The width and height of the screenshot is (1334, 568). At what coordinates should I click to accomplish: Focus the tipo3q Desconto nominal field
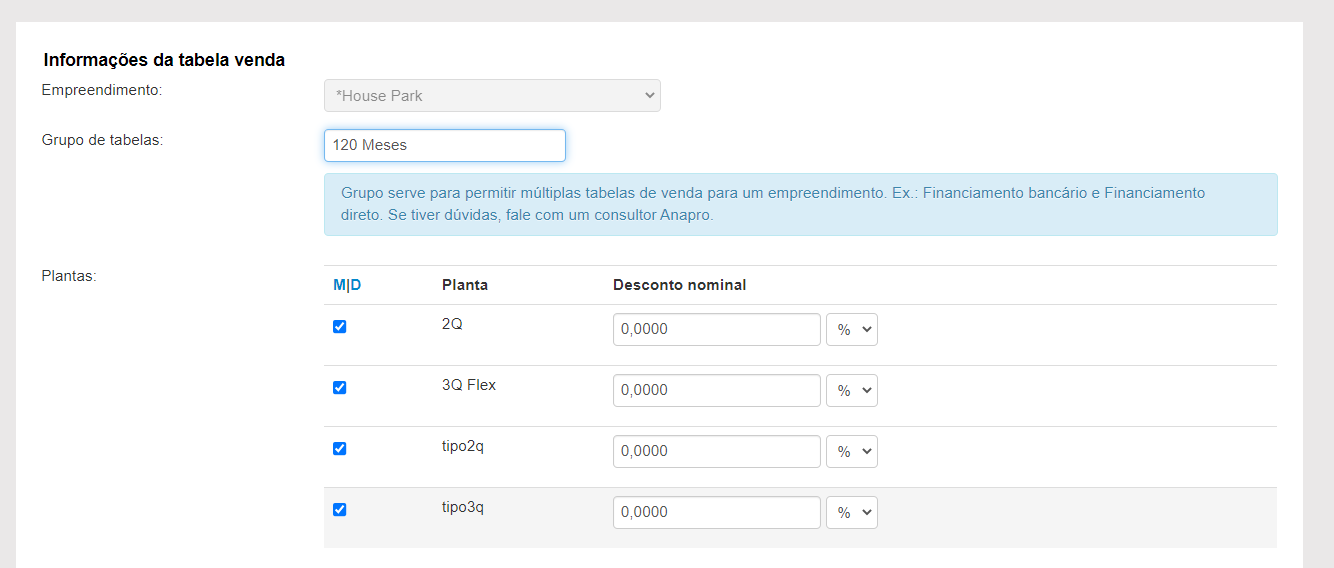716,513
